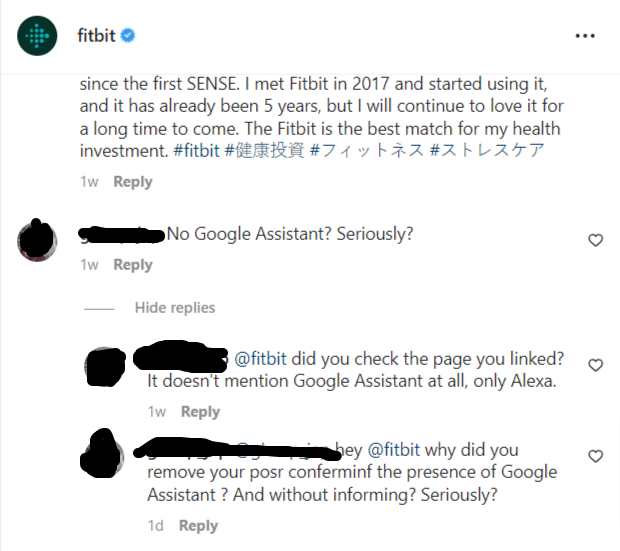Like the "No Google Assistant? Seriously?" comment
620x551 pixels.
coord(595,240)
